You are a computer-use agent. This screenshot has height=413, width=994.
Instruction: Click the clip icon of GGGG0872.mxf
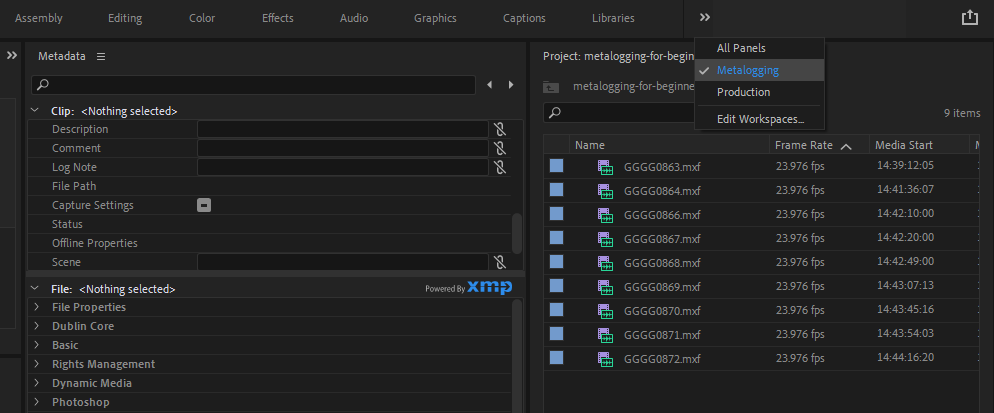(605, 359)
